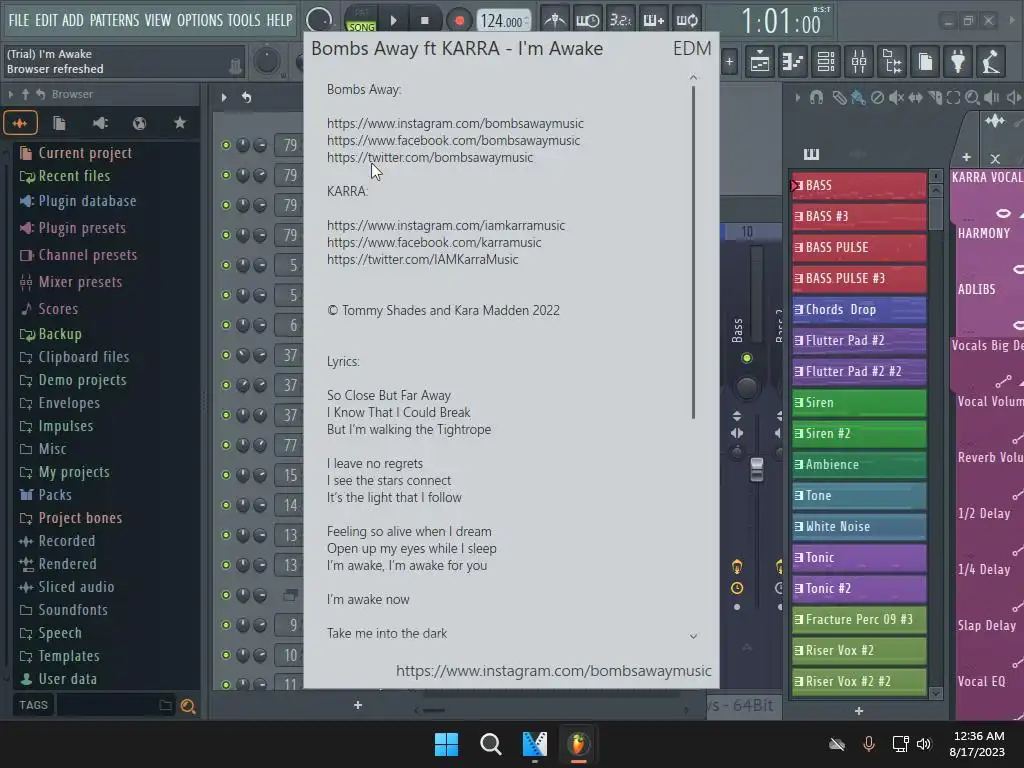Open the Bombs Away Facebook link
The image size is (1024, 768).
pyautogui.click(x=453, y=140)
